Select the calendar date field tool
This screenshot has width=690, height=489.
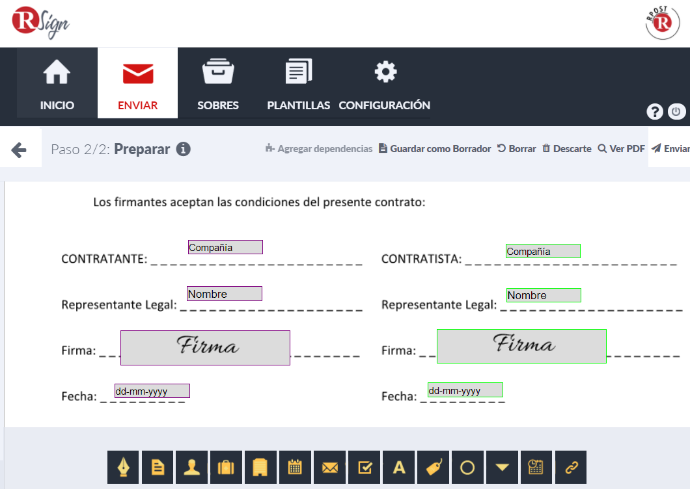295,467
